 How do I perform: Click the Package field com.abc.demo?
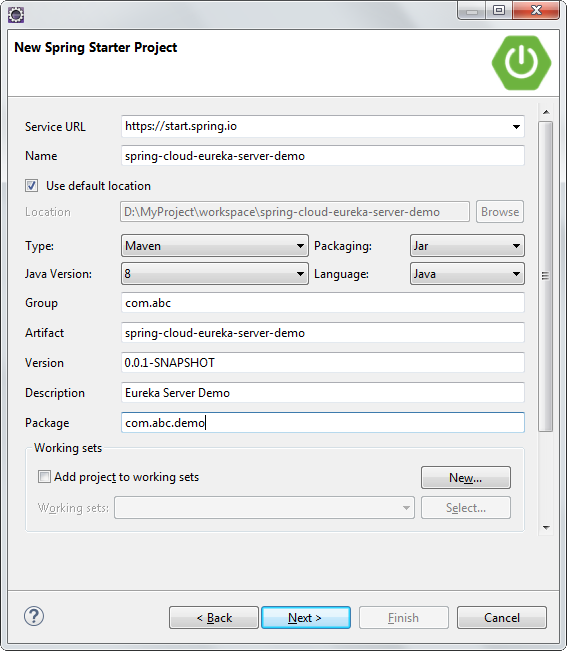pos(323,423)
